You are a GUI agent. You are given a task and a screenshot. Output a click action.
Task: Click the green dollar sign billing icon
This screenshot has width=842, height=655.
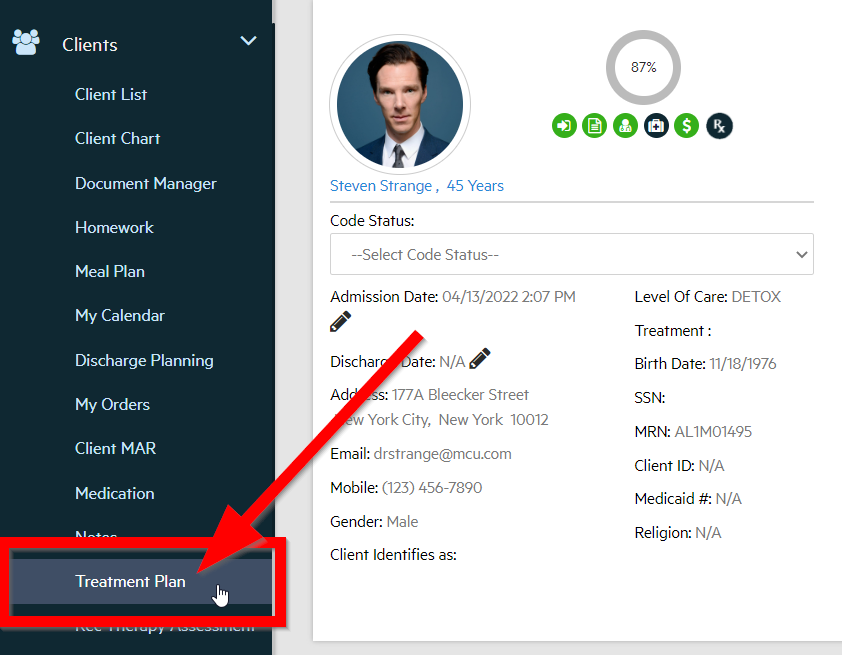tap(686, 125)
